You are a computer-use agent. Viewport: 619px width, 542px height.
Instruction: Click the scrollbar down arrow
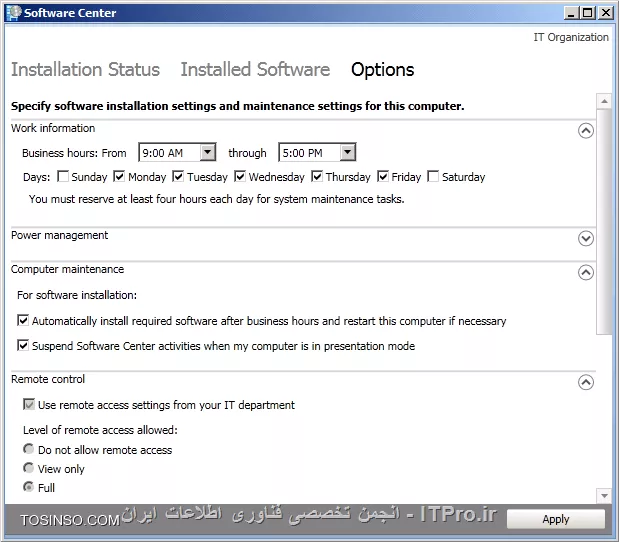[604, 495]
